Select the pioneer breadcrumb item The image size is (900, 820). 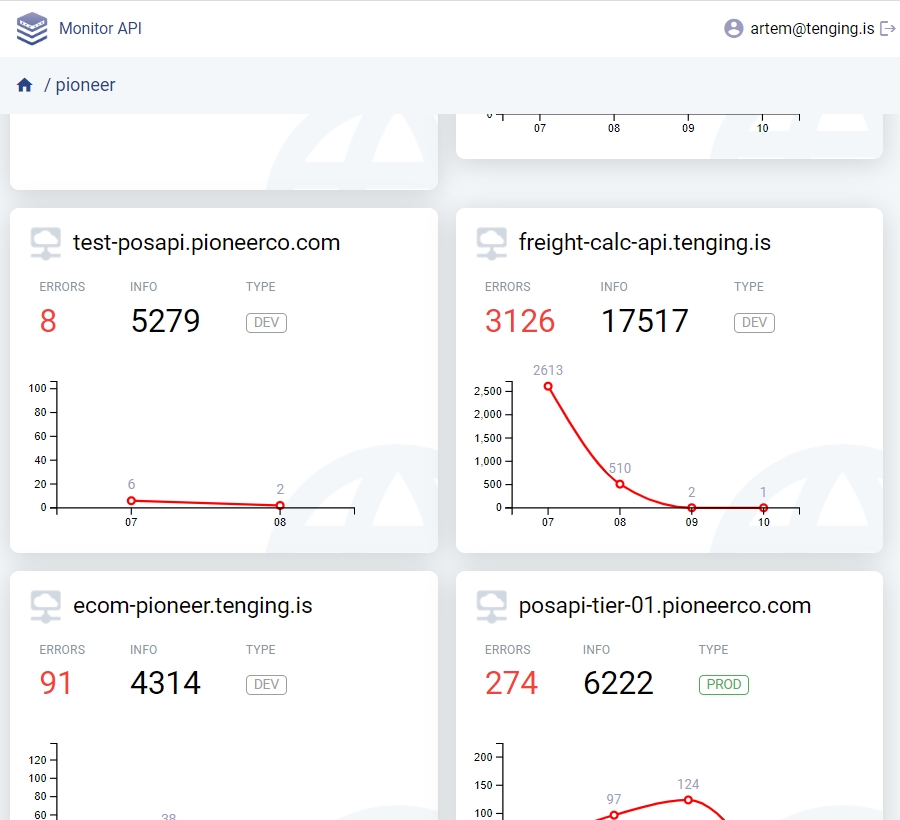click(x=85, y=85)
